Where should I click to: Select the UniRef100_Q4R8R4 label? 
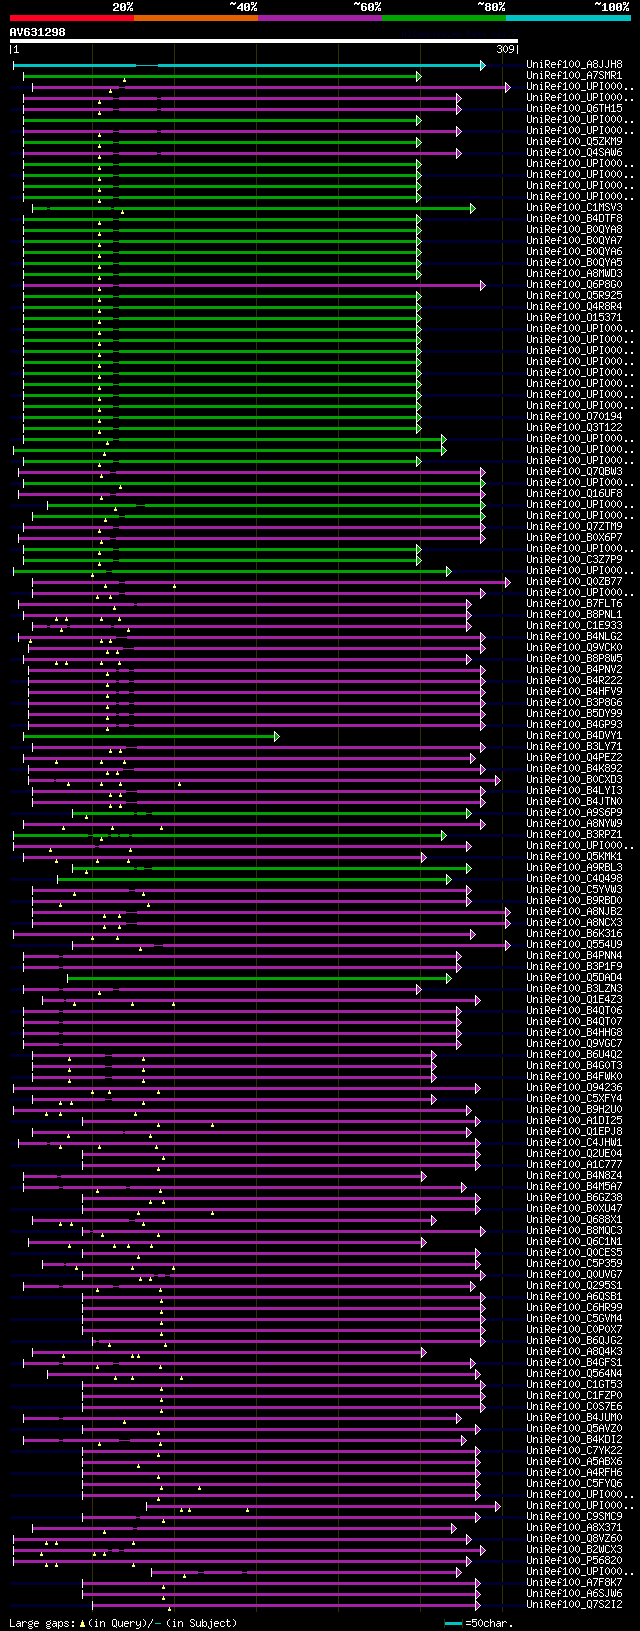574,307
